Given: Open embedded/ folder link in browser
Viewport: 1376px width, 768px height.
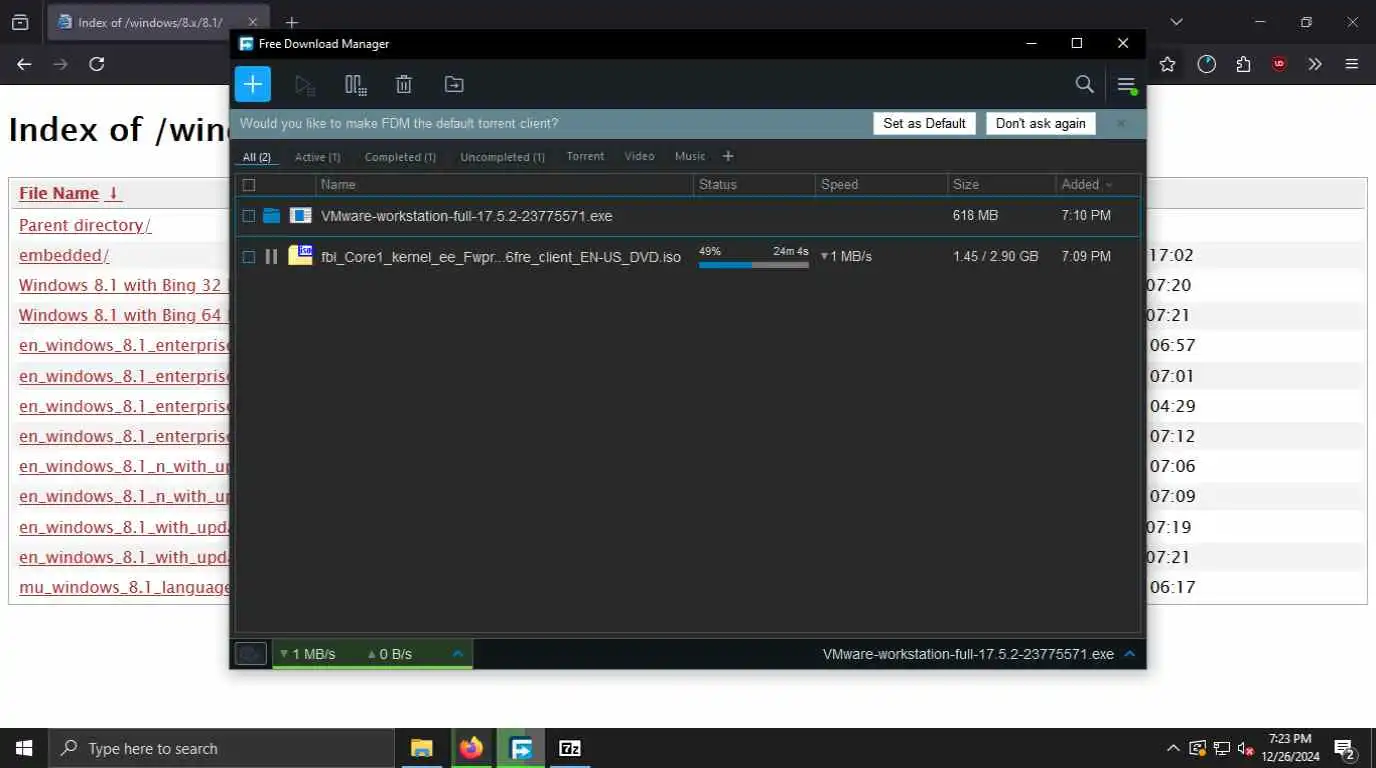Looking at the screenshot, I should click(64, 255).
